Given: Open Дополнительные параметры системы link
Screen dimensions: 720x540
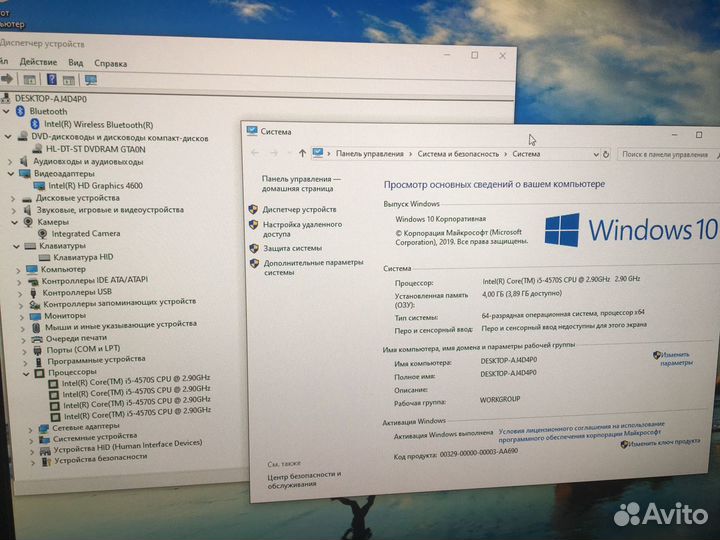Looking at the screenshot, I should (x=313, y=267).
